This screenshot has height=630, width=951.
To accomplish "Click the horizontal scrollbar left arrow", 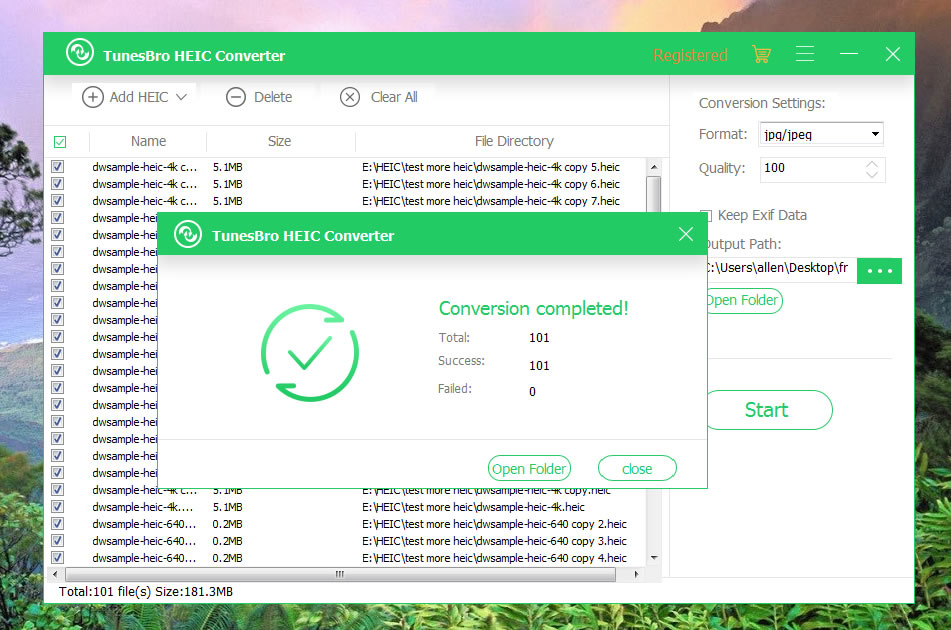I will [55, 574].
